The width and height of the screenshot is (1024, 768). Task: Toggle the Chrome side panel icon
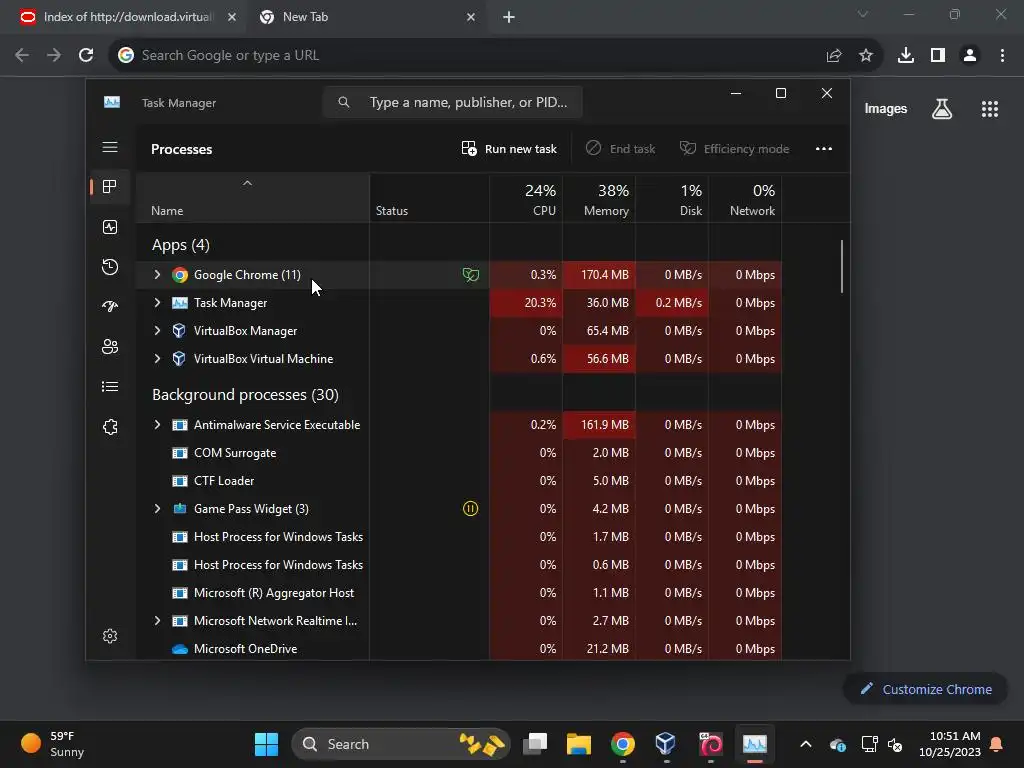pos(937,56)
